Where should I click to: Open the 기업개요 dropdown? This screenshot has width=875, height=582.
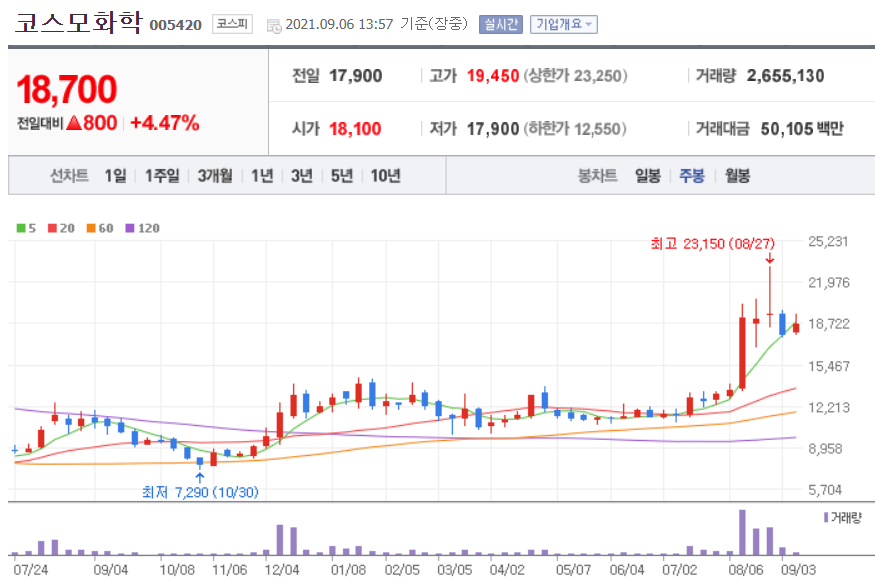pyautogui.click(x=564, y=25)
